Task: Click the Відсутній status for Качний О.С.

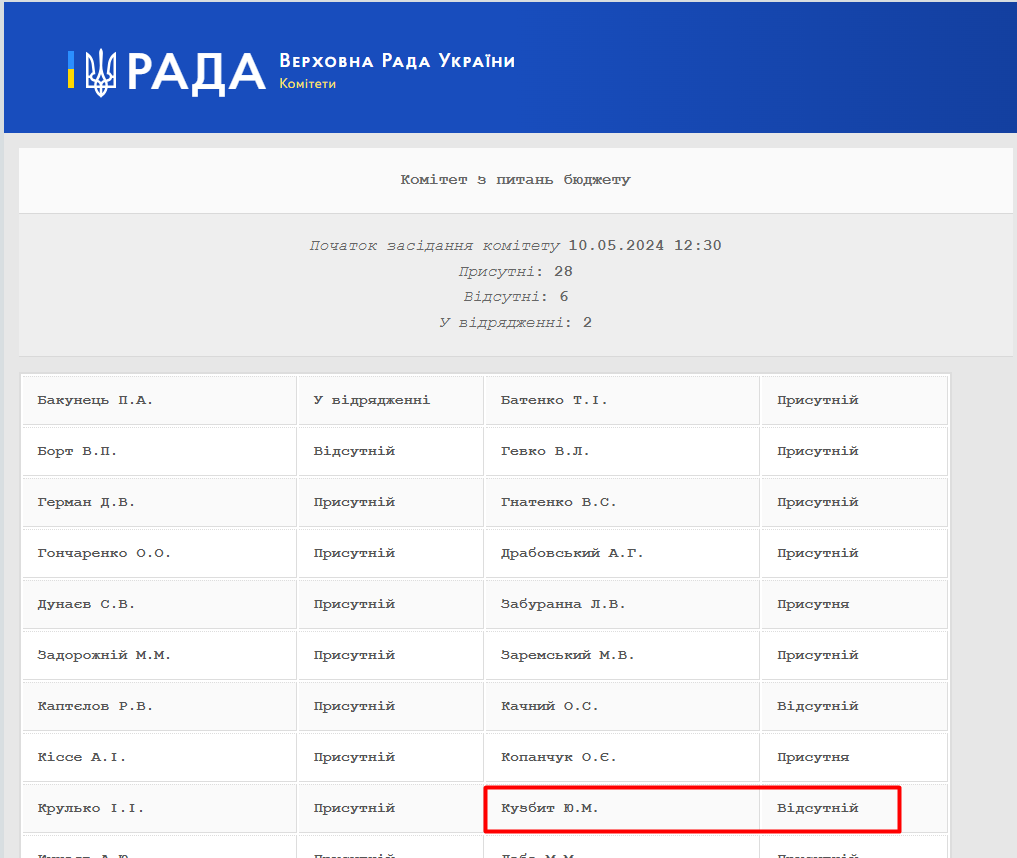Action: [854, 706]
